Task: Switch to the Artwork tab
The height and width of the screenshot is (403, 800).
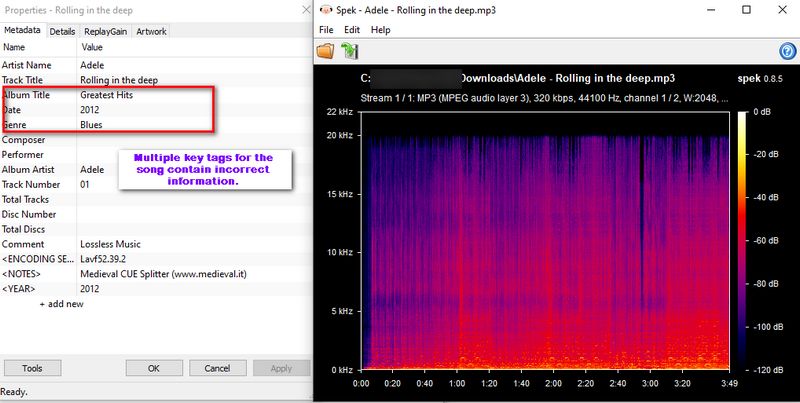Action: (x=152, y=32)
